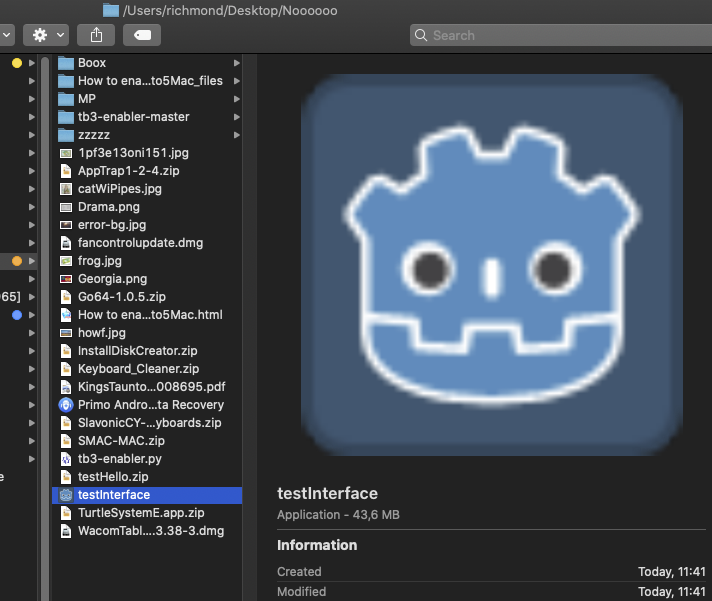Select WacomTabl...3.38-3.dmg file
712x601 pixels.
pos(150,531)
